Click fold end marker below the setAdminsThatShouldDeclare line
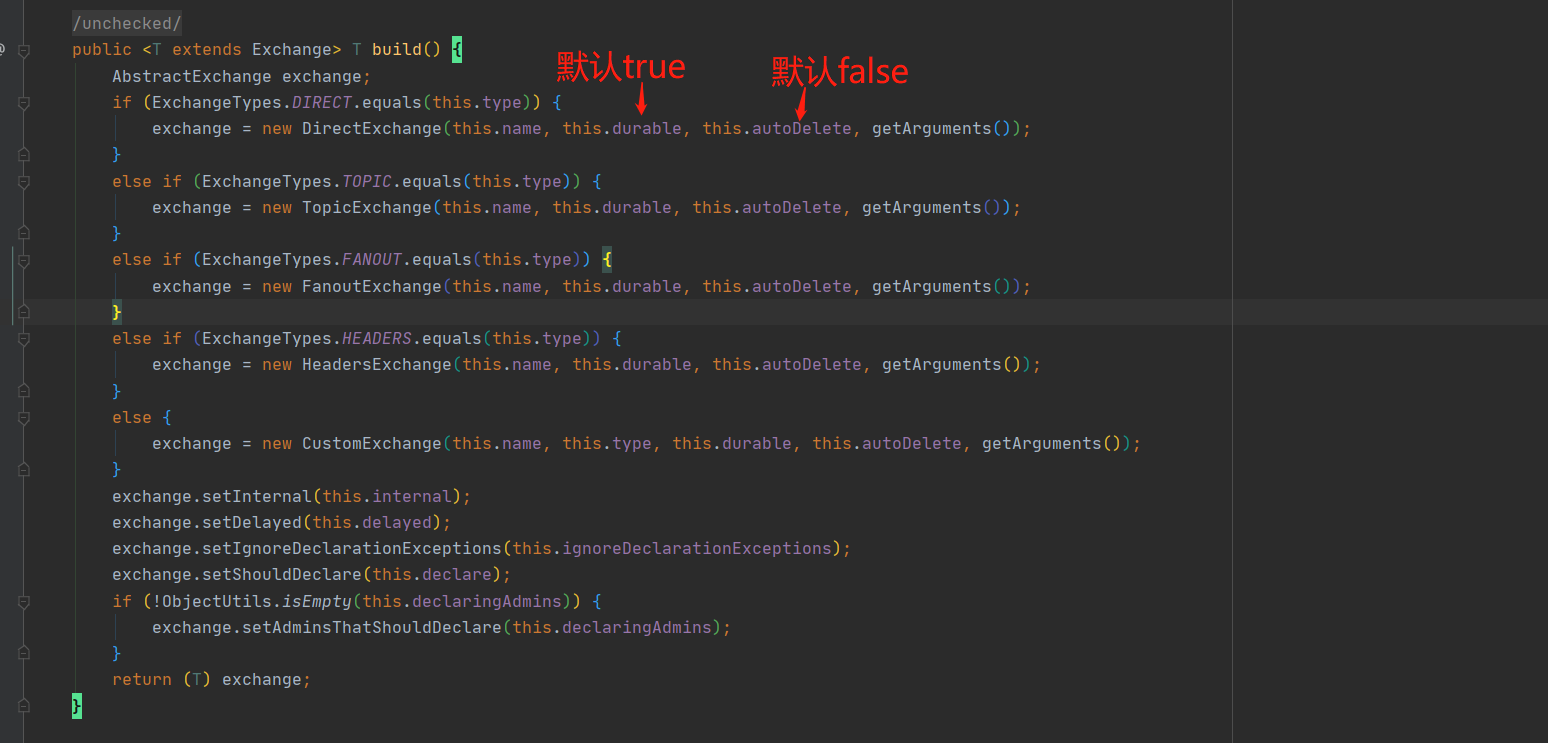Image resolution: width=1548 pixels, height=743 pixels. tap(24, 653)
